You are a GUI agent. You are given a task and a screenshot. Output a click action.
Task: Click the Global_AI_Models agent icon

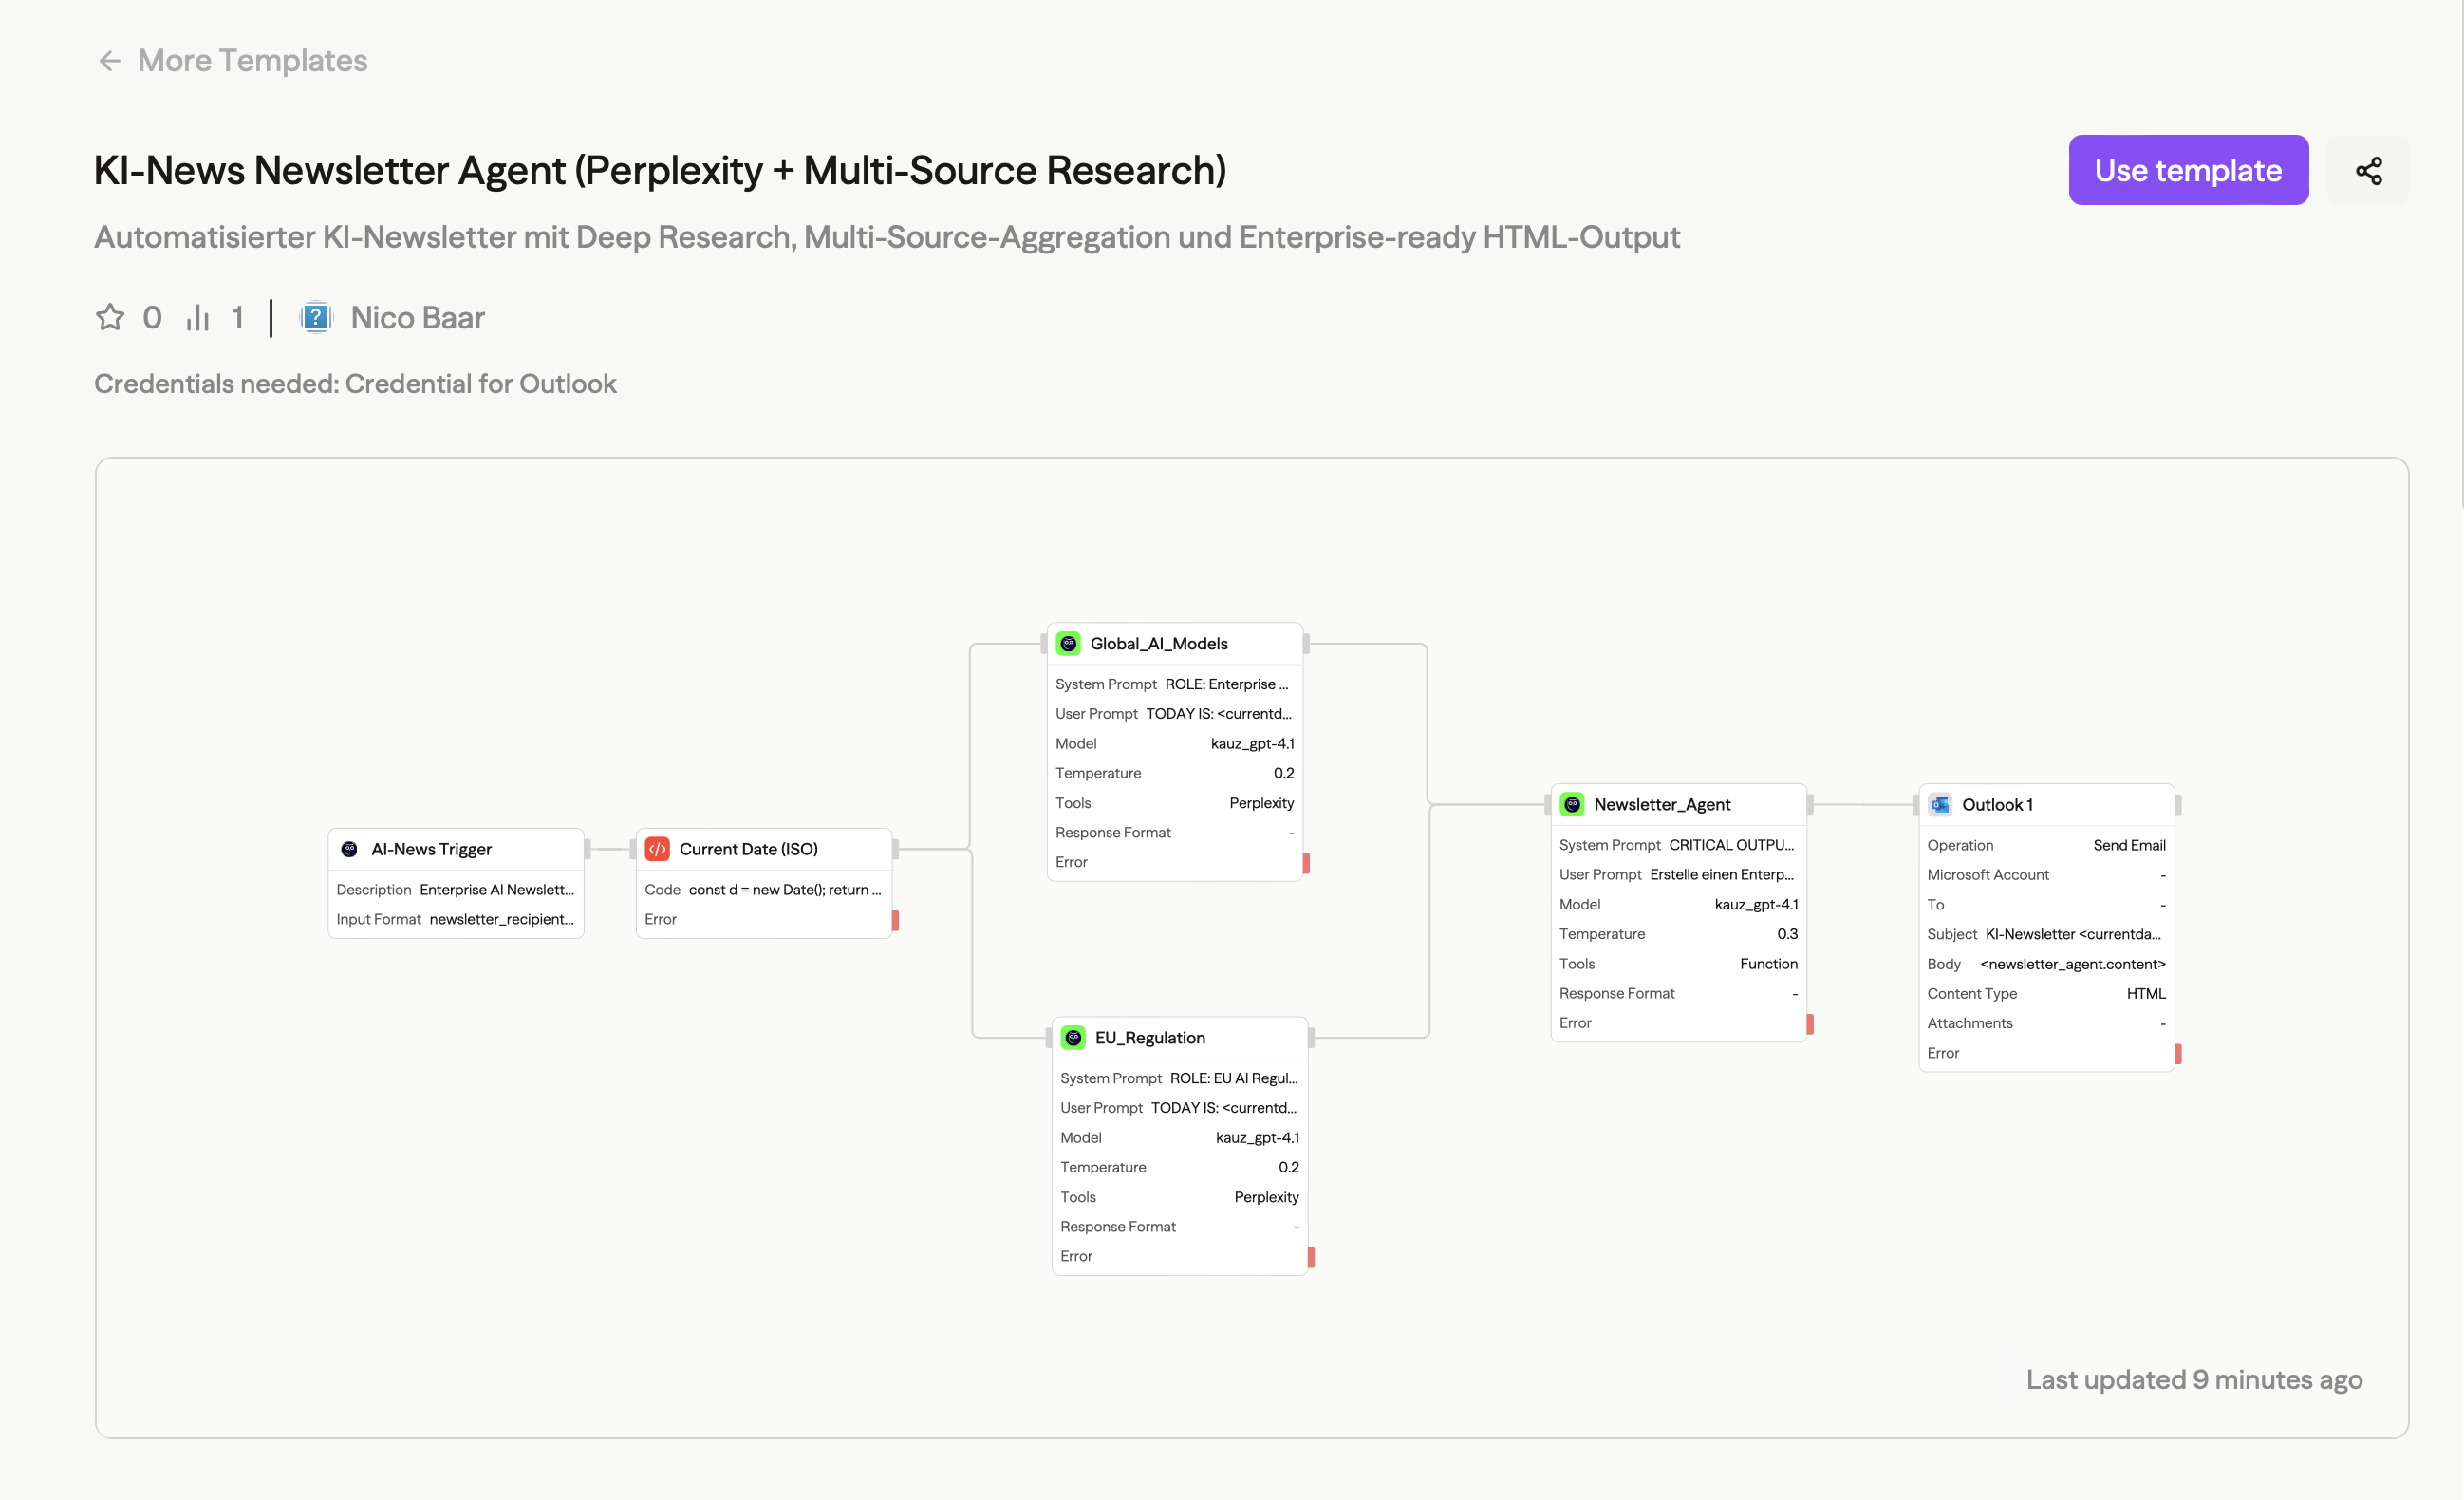pyautogui.click(x=1068, y=644)
